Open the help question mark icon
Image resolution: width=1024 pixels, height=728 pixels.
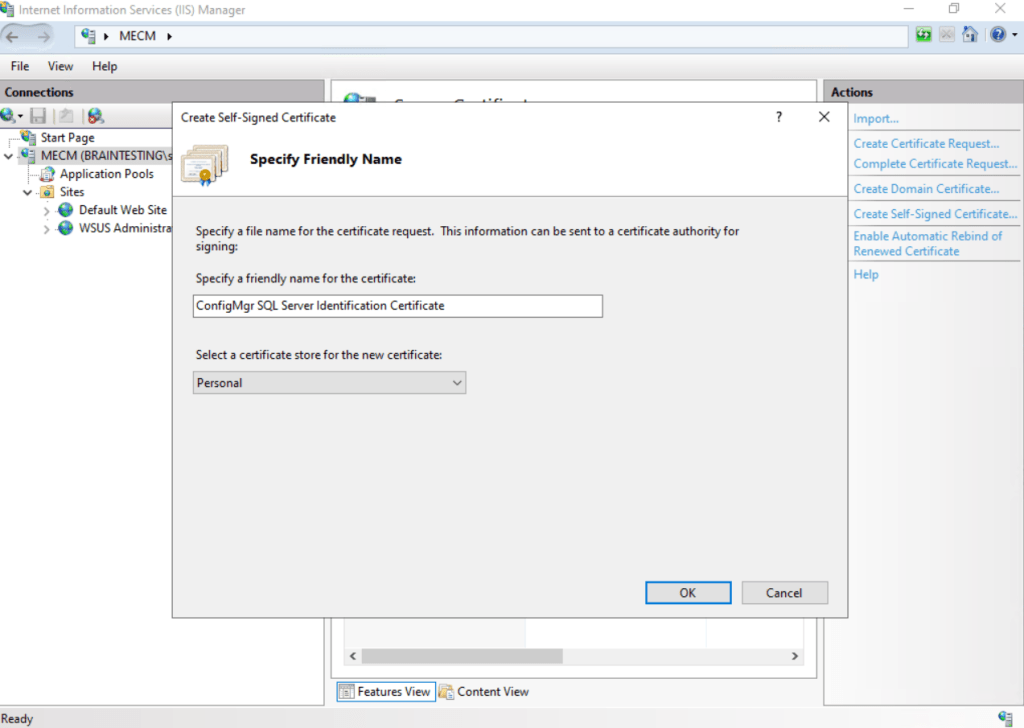[998, 35]
